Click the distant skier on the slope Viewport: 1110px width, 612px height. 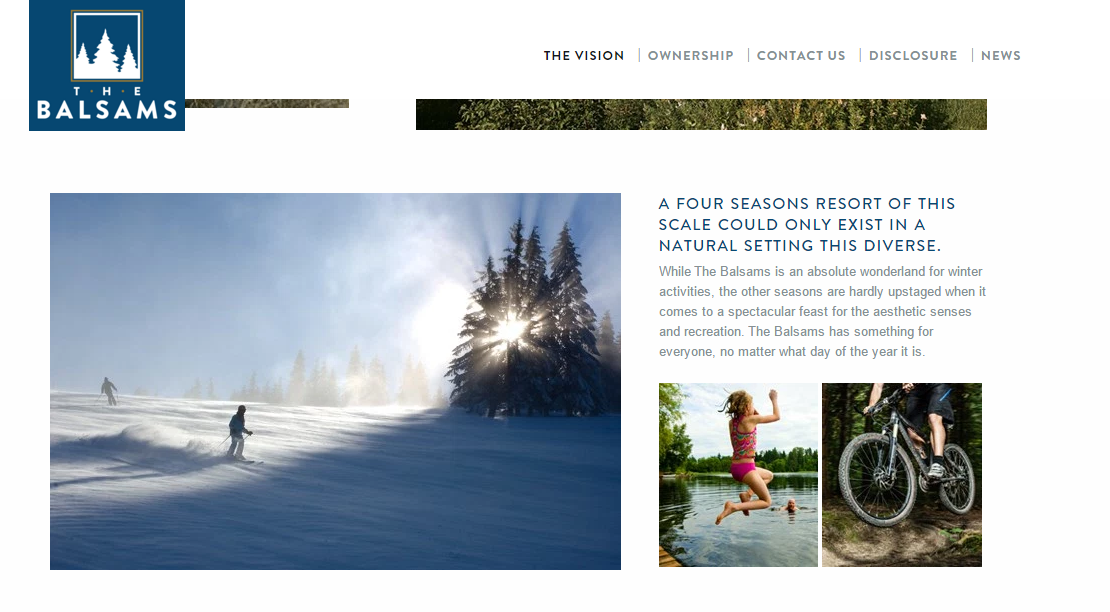pos(108,391)
